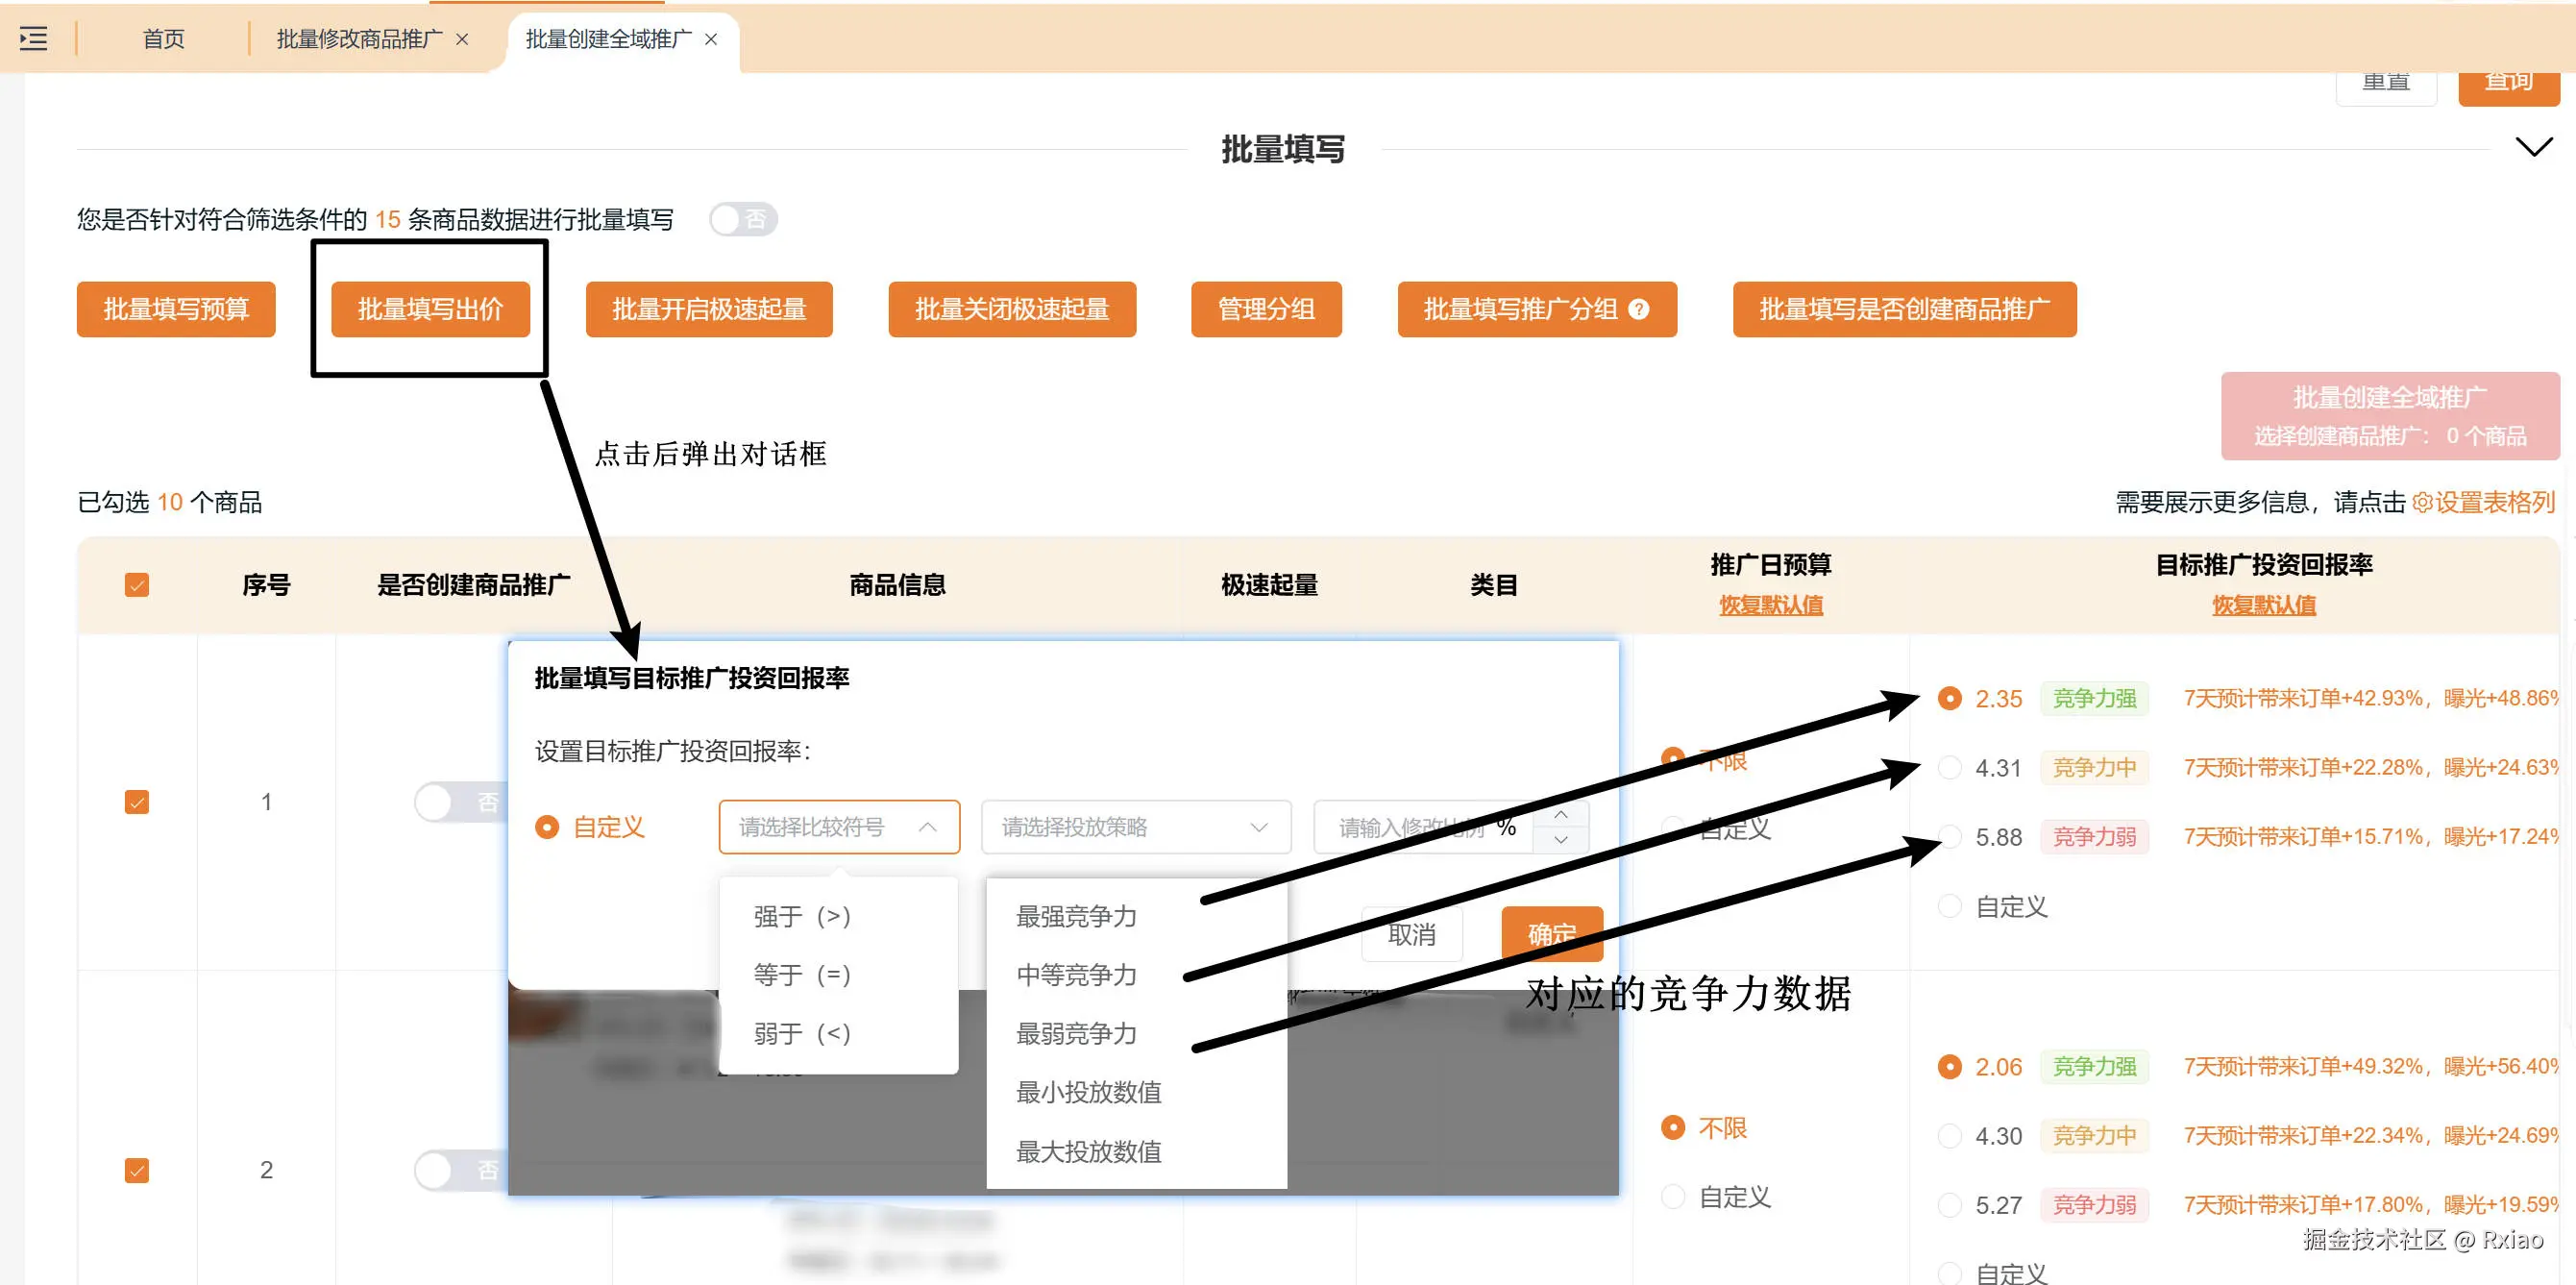Click 确定 in the dialog
Viewport: 2576px width, 1285px height.
pos(1552,934)
